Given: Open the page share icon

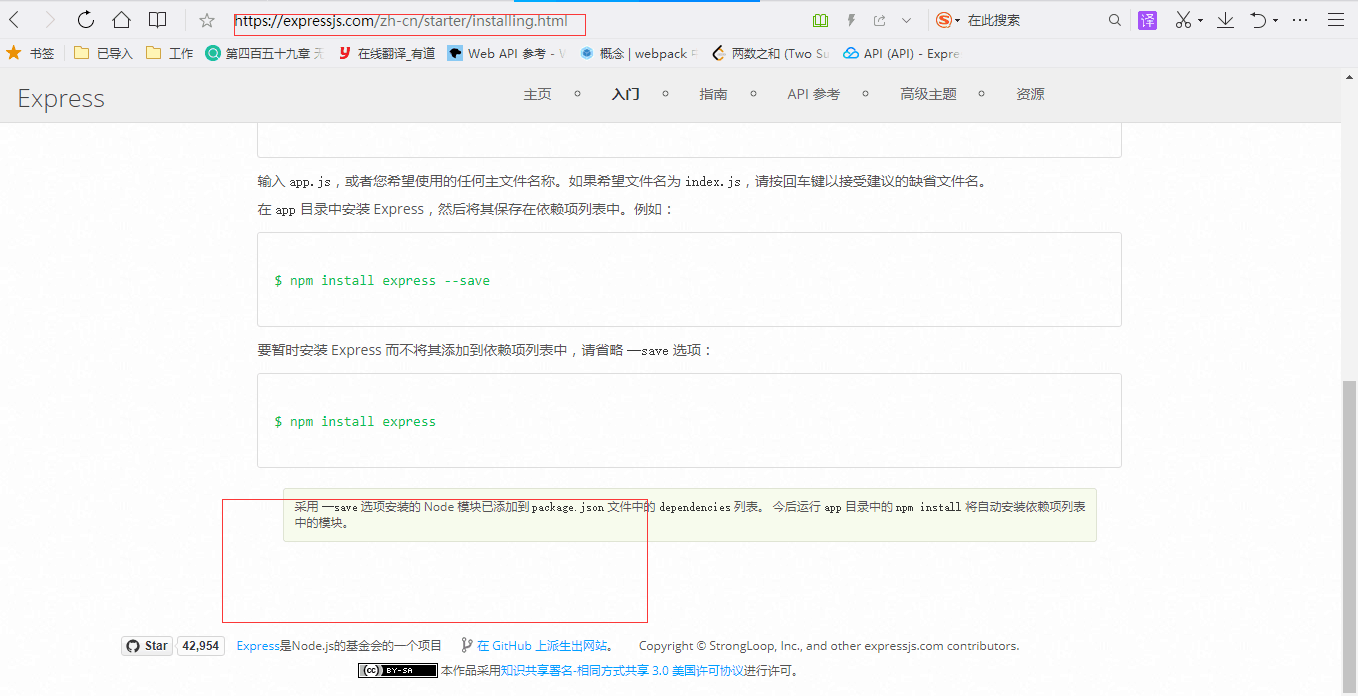Looking at the screenshot, I should click(879, 20).
